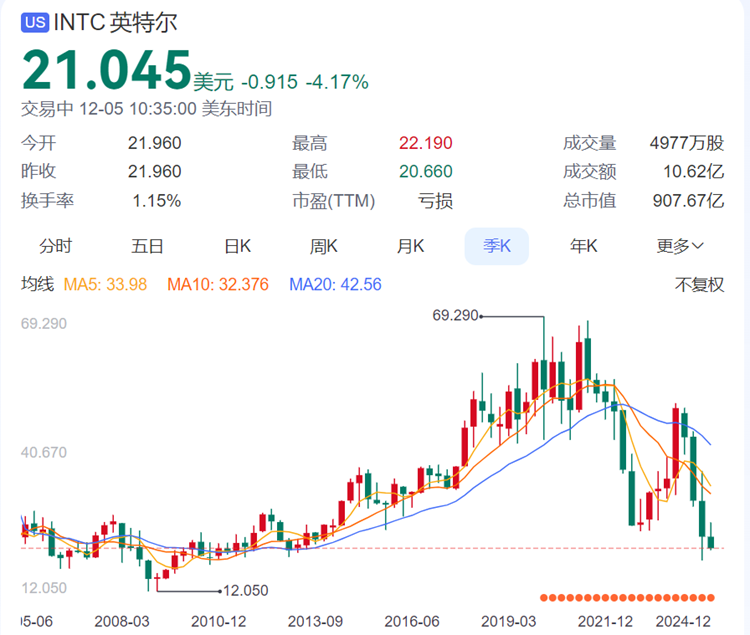Click the 总市值 value 907.67亿
750x635 pixels.
(689, 201)
